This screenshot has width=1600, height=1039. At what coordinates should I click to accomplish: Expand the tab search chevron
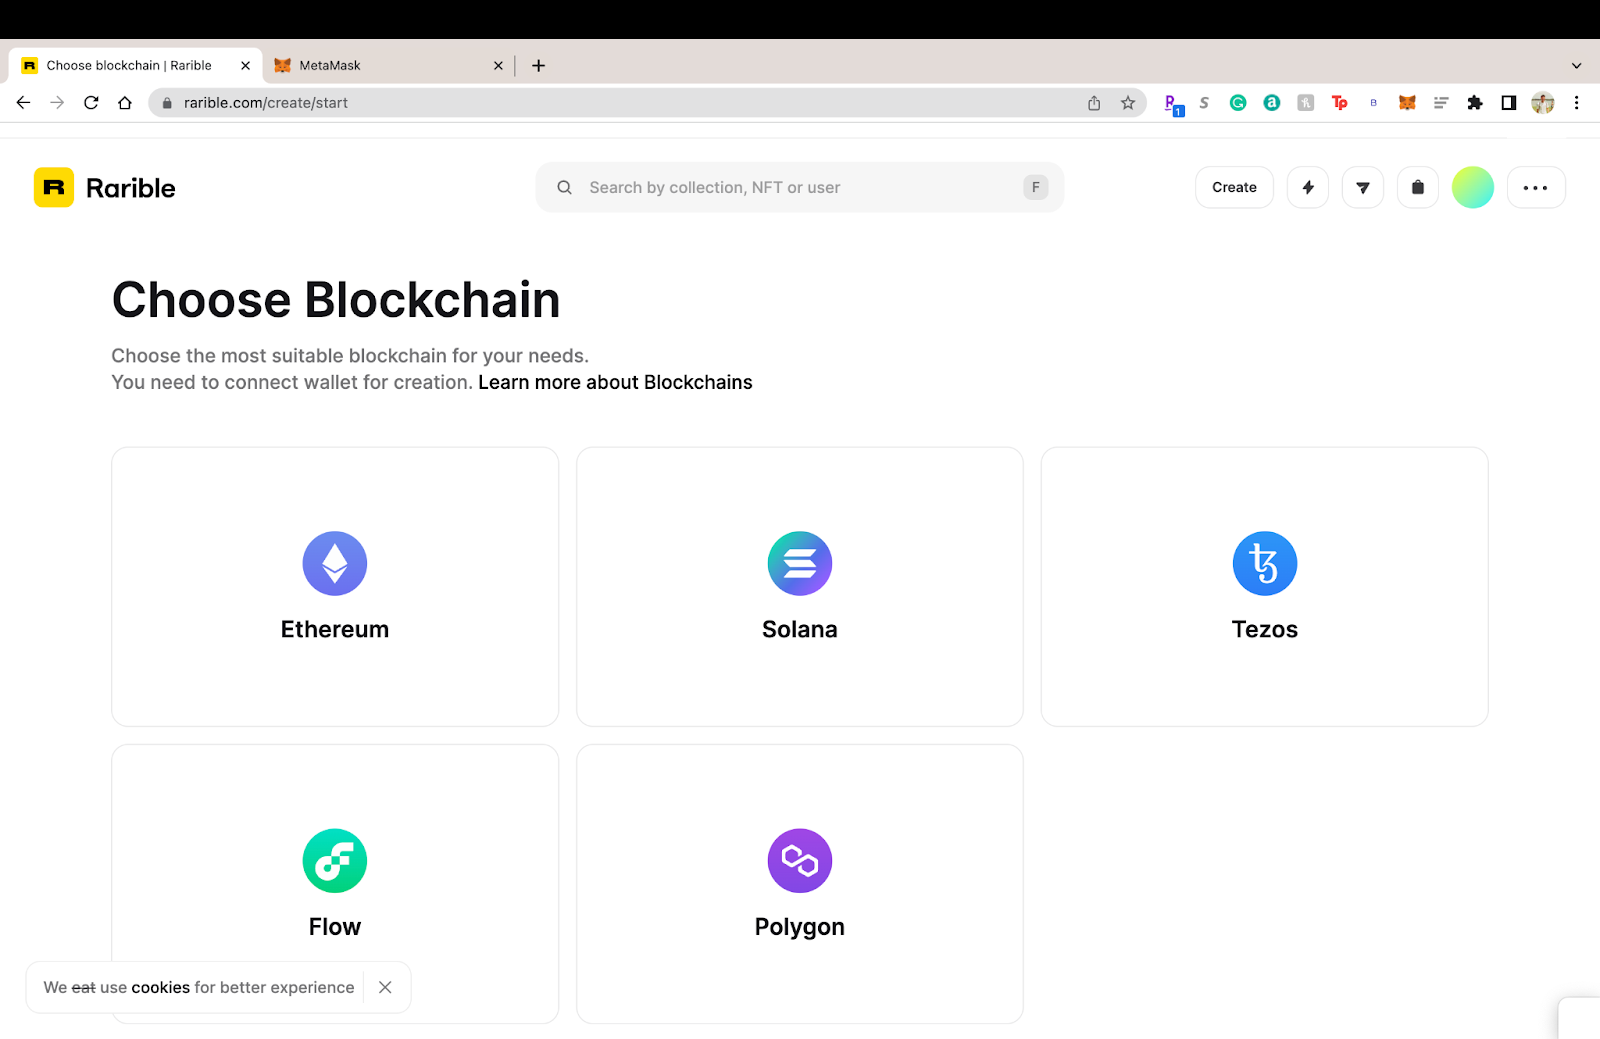1576,66
